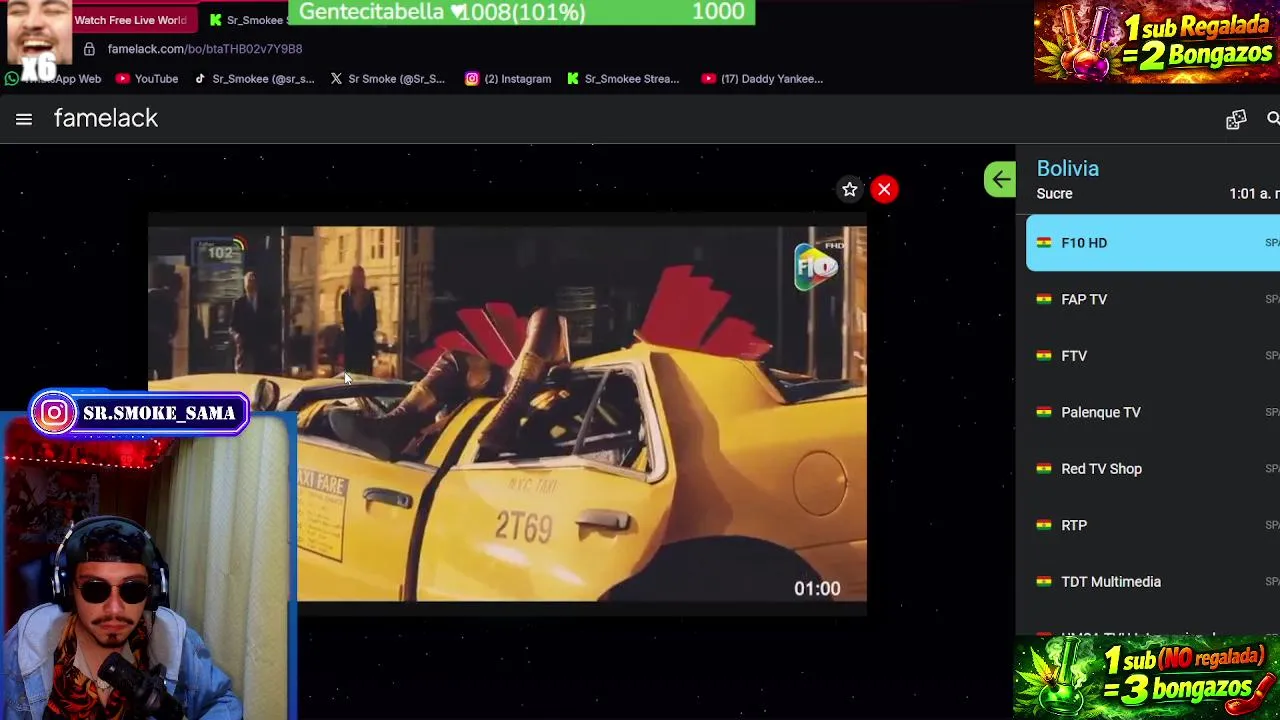Click the Bolivia flag beside FAP TV
1280x720 pixels.
1043,299
